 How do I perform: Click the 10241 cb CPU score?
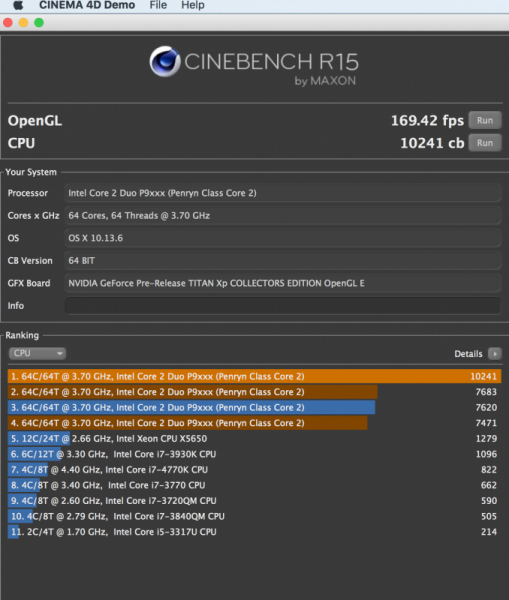pos(432,143)
